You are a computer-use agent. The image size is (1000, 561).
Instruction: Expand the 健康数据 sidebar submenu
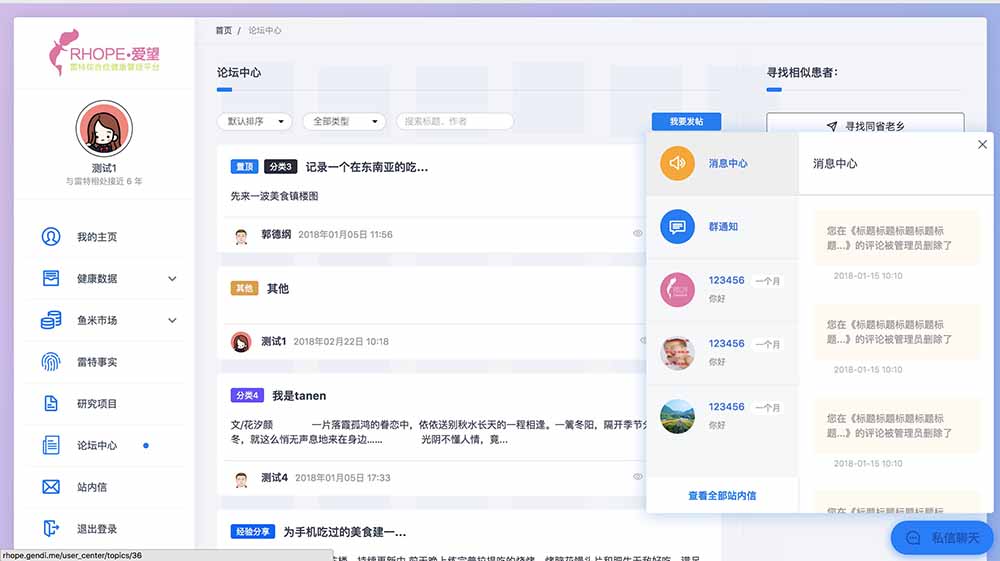tap(172, 279)
